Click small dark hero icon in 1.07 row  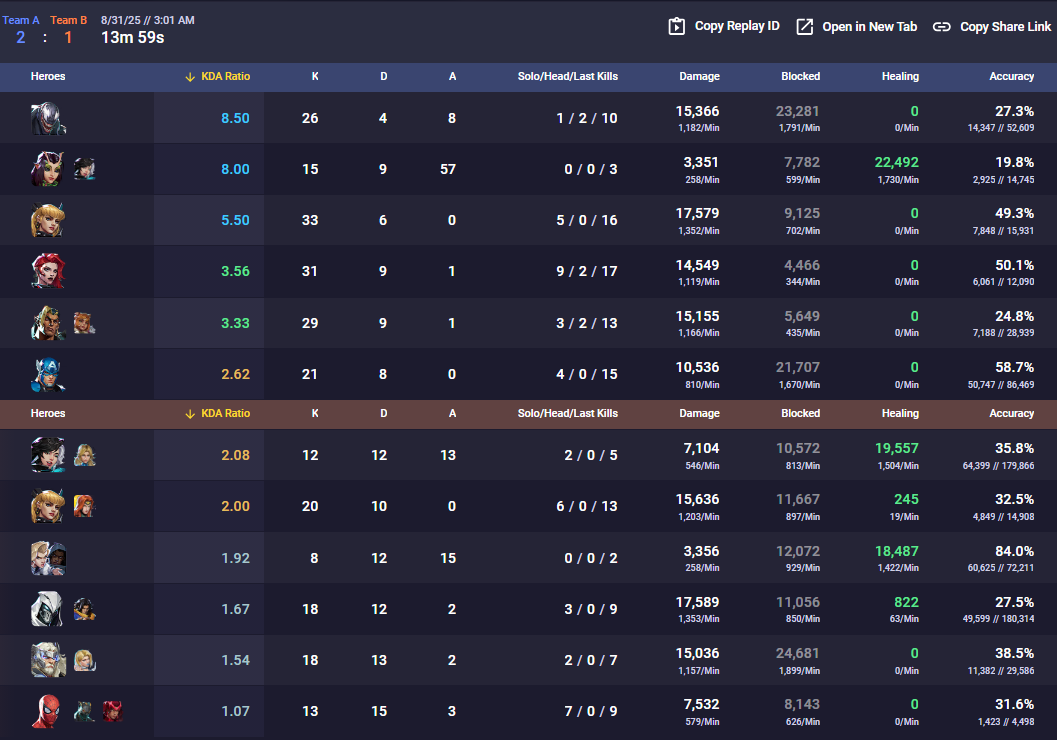[84, 711]
